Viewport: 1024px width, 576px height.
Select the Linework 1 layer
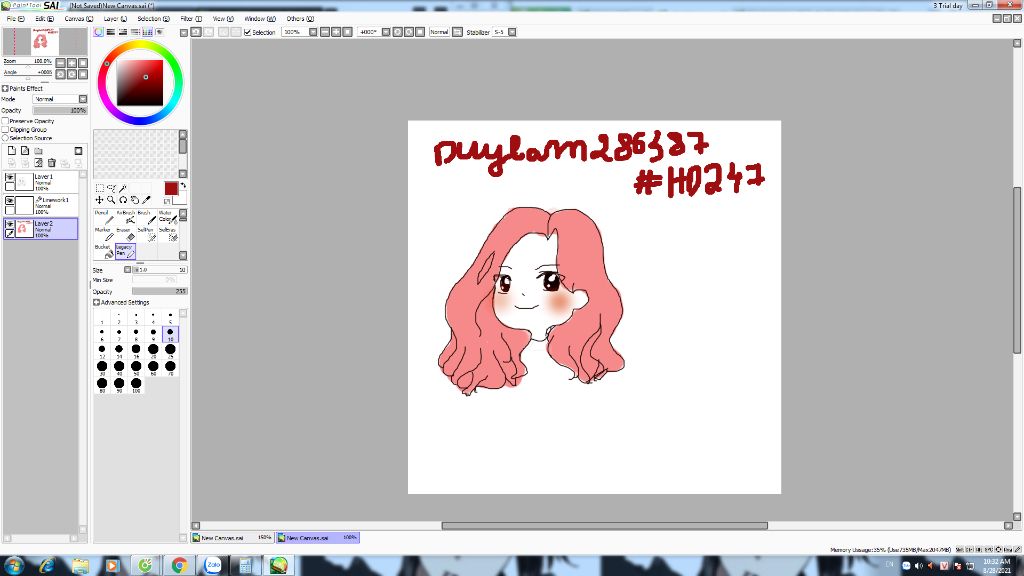coord(40,205)
